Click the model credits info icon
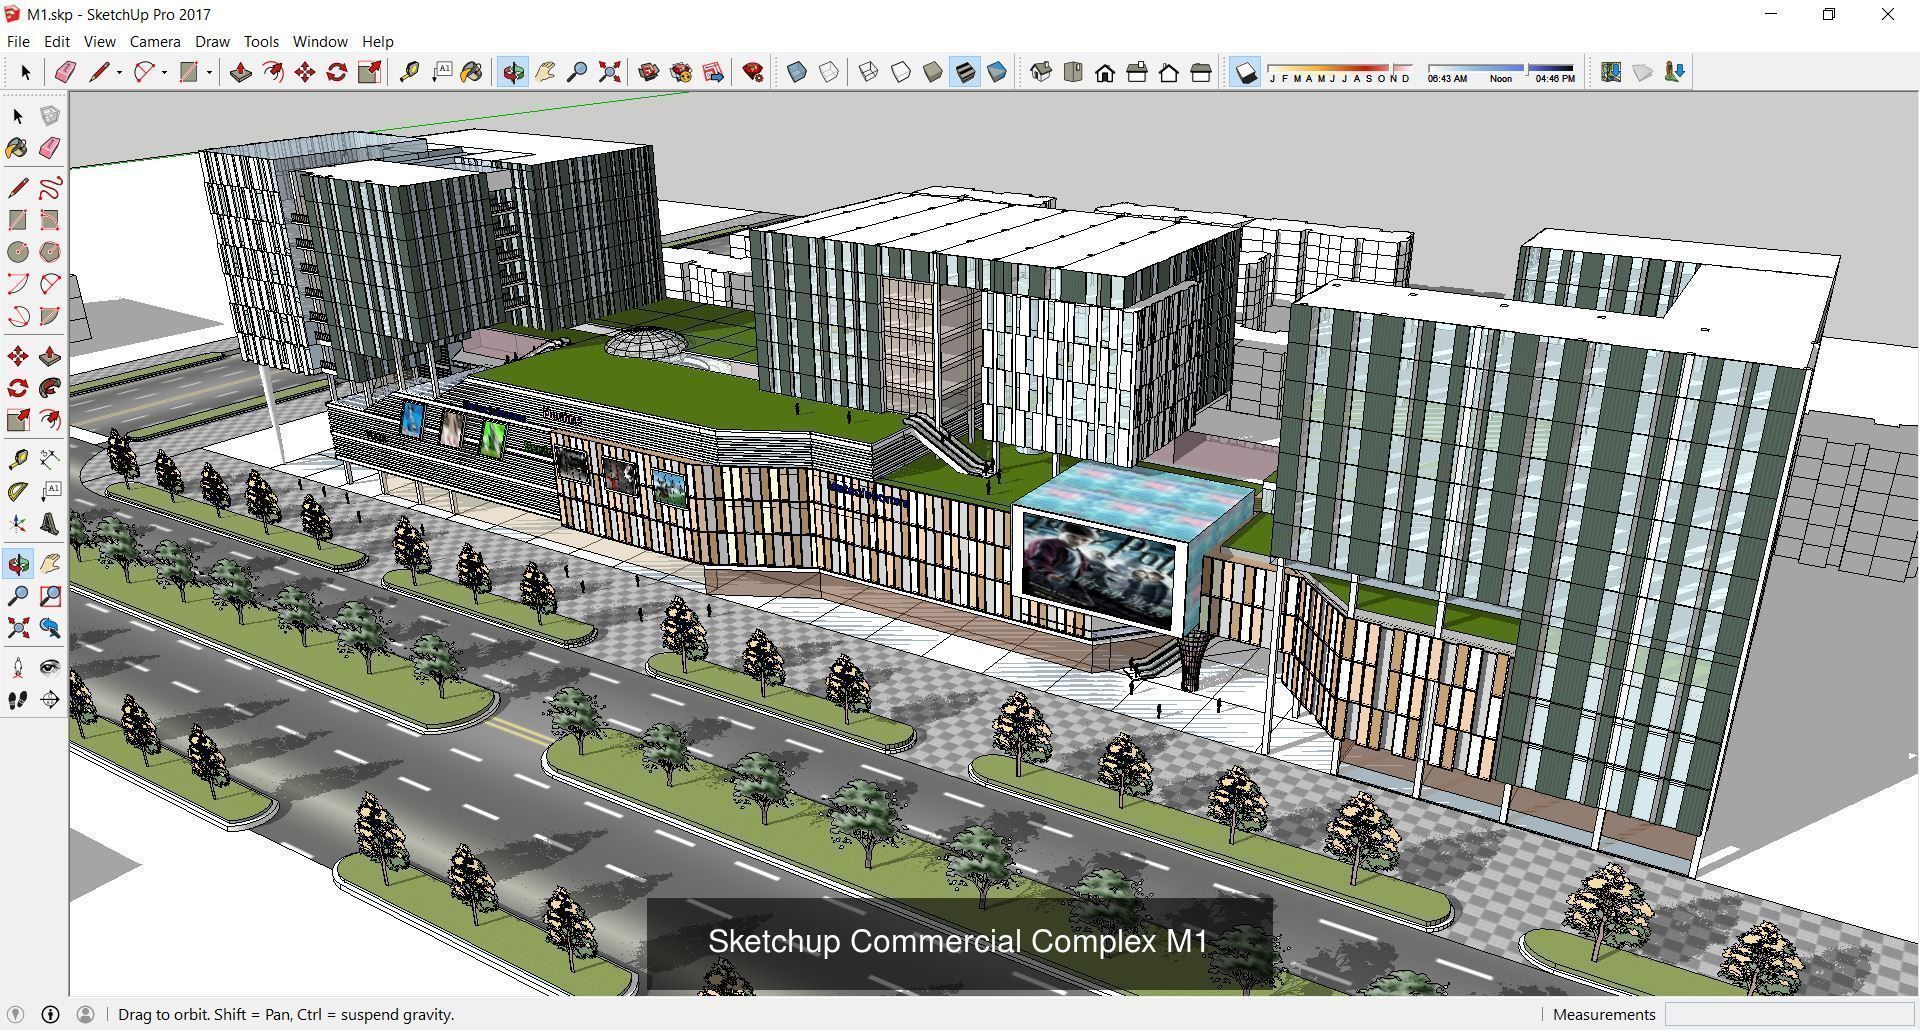 tap(50, 1014)
